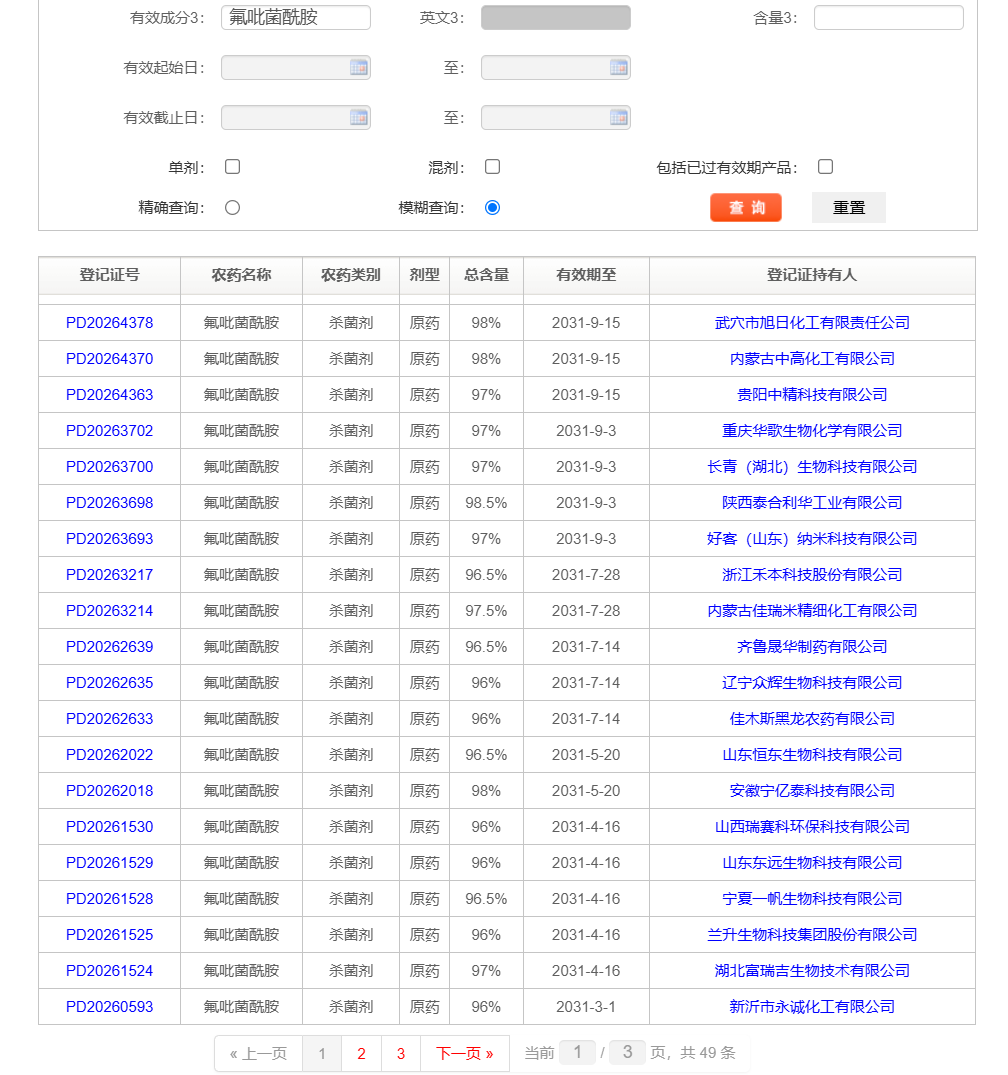Open registration PD20261525
1008x1075 pixels.
(x=110, y=934)
